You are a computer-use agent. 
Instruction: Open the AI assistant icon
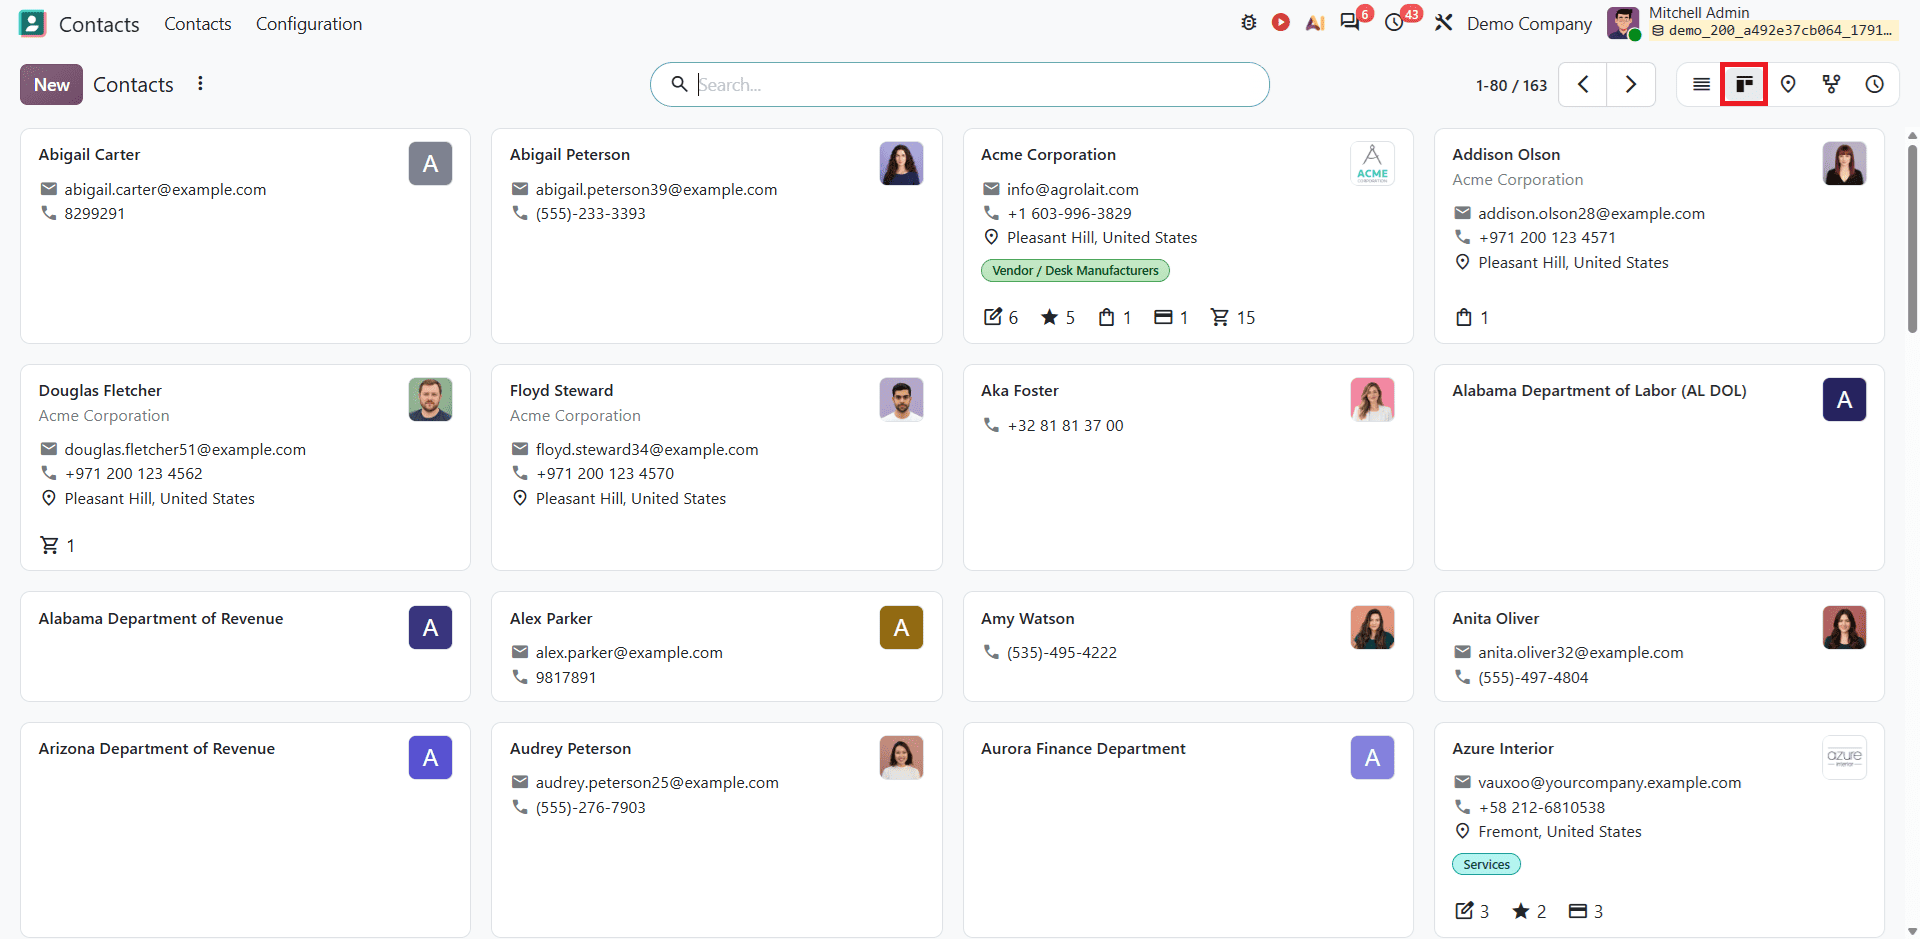pos(1315,23)
